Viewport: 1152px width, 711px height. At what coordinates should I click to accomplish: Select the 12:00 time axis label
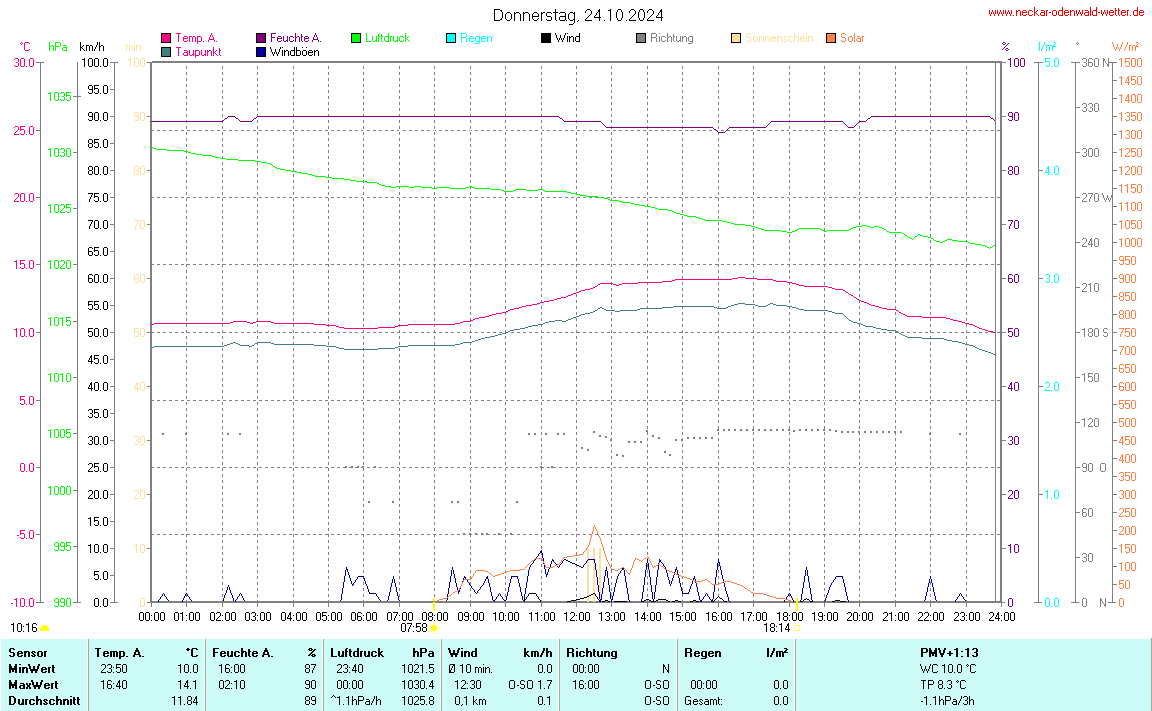[x=577, y=617]
